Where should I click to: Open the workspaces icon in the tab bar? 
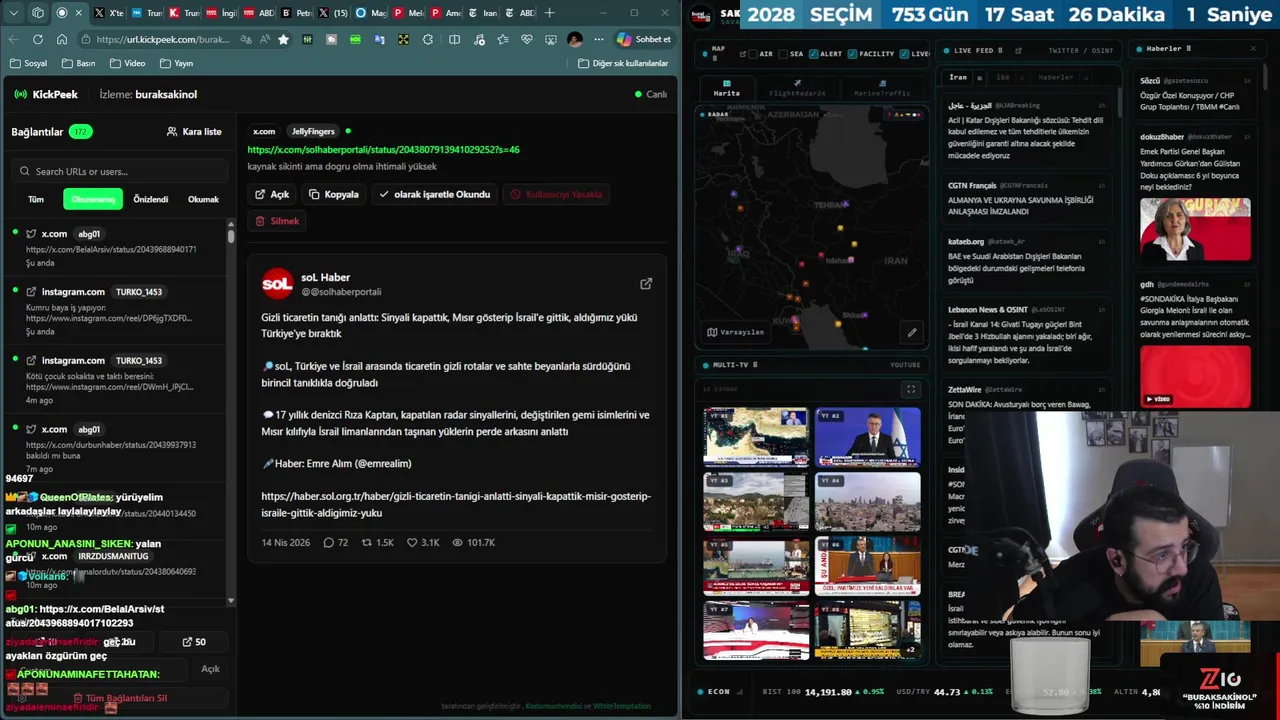[38, 13]
